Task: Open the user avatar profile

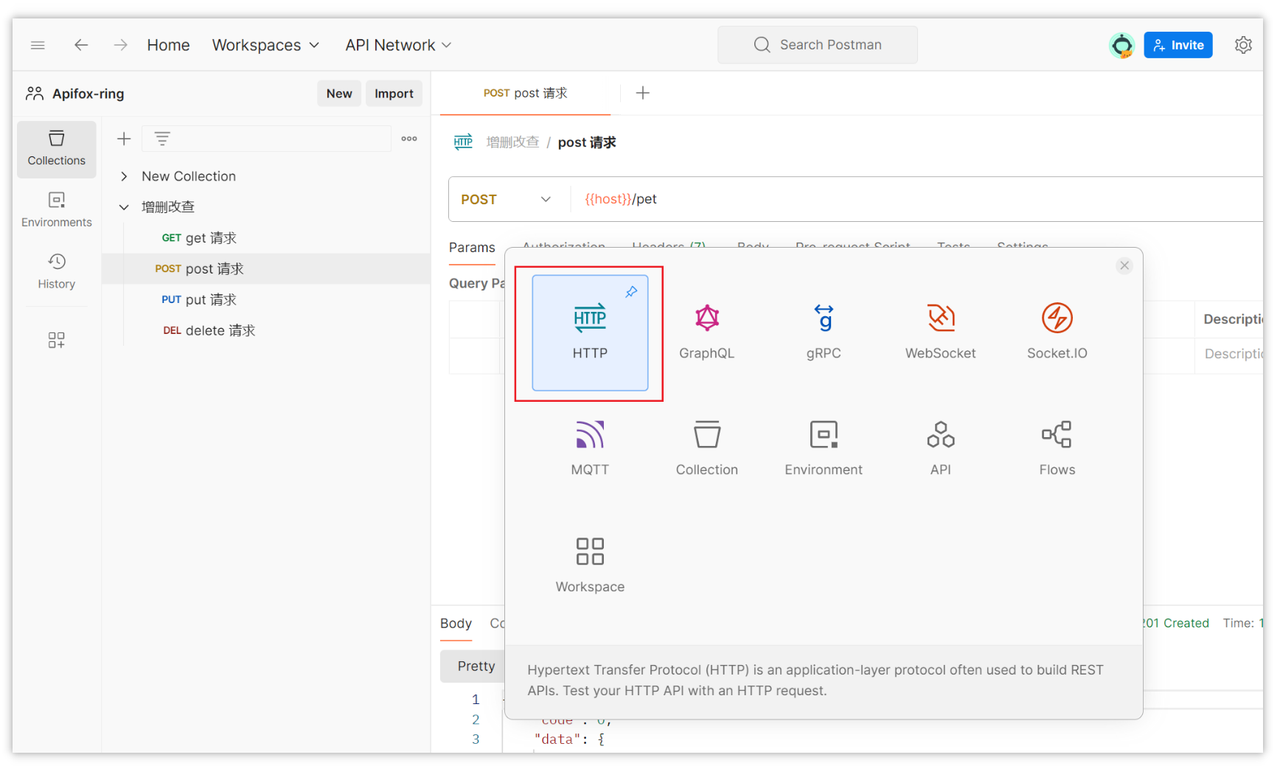Action: pos(1122,45)
